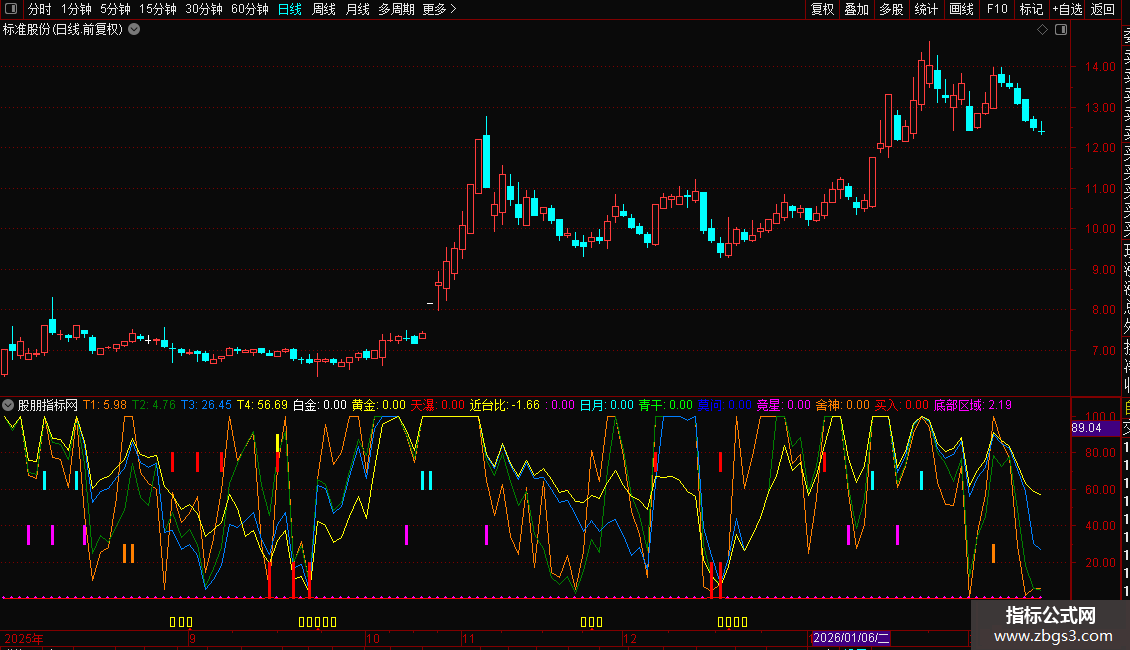Click the 返回 back button
The height and width of the screenshot is (650, 1130).
(1103, 9)
